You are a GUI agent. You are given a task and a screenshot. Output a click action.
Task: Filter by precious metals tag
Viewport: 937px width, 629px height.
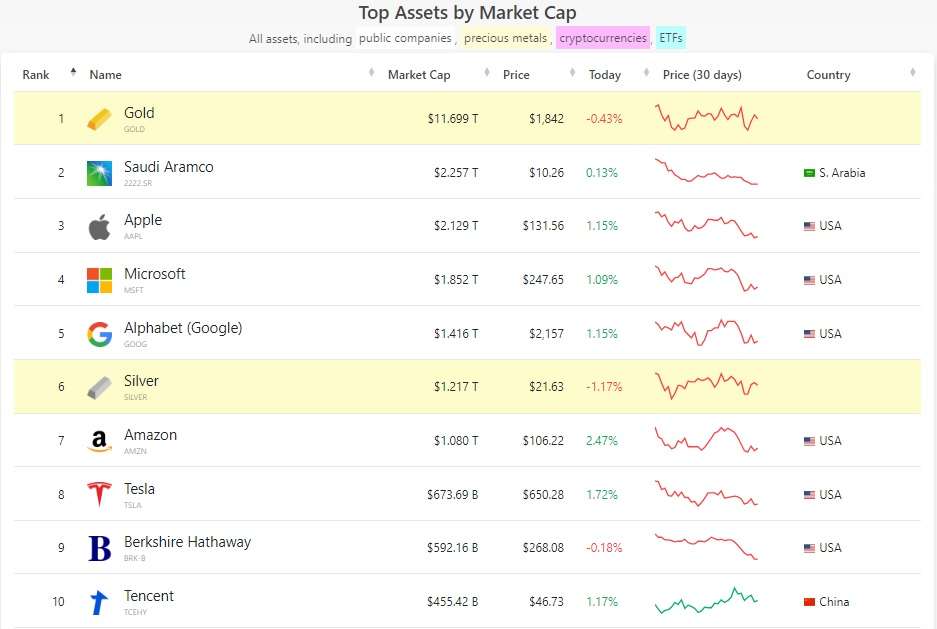(x=506, y=39)
